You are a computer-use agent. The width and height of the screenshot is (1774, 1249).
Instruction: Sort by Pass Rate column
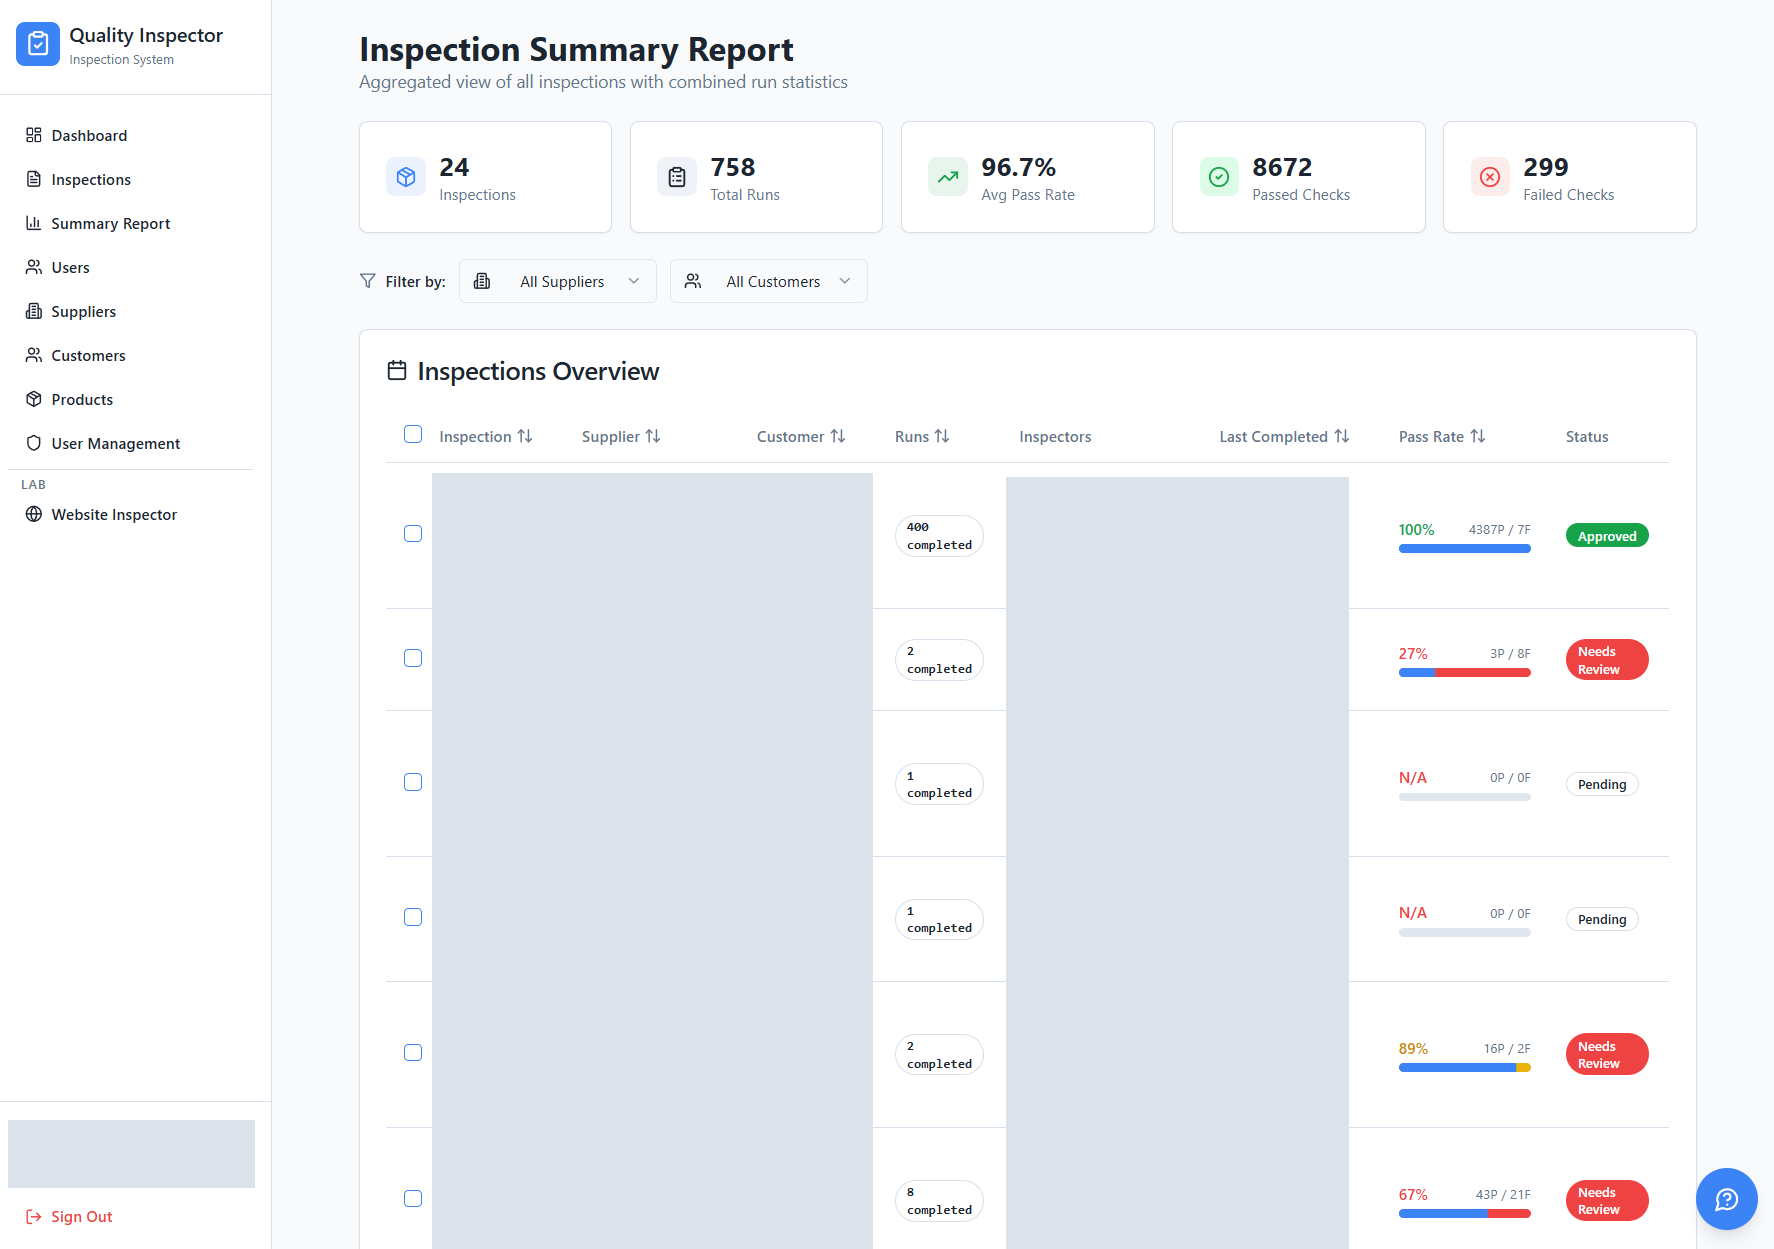pos(1442,436)
